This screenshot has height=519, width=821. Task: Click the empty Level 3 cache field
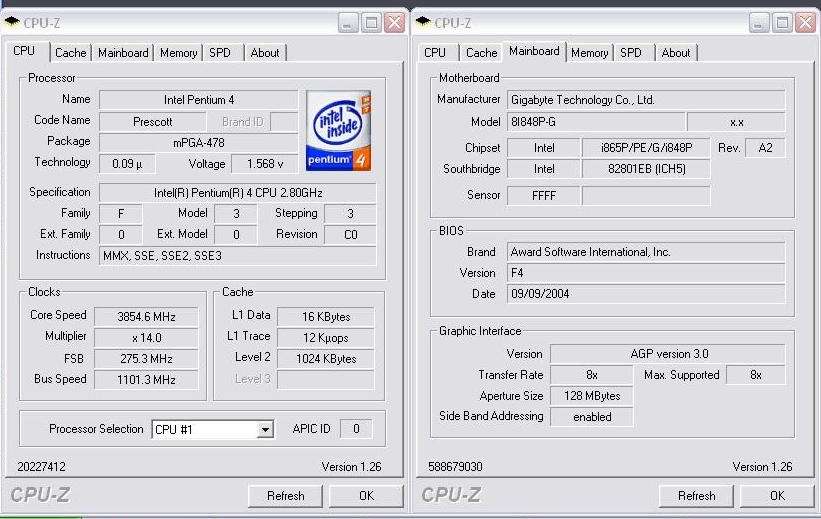point(326,380)
